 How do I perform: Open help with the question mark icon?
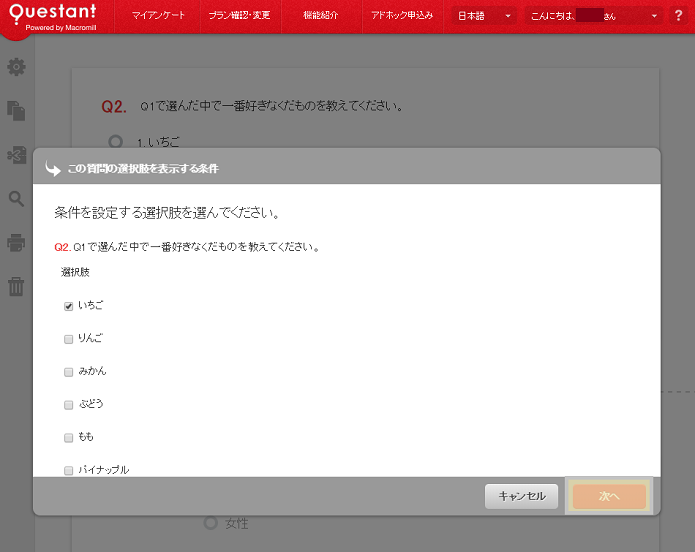681,16
